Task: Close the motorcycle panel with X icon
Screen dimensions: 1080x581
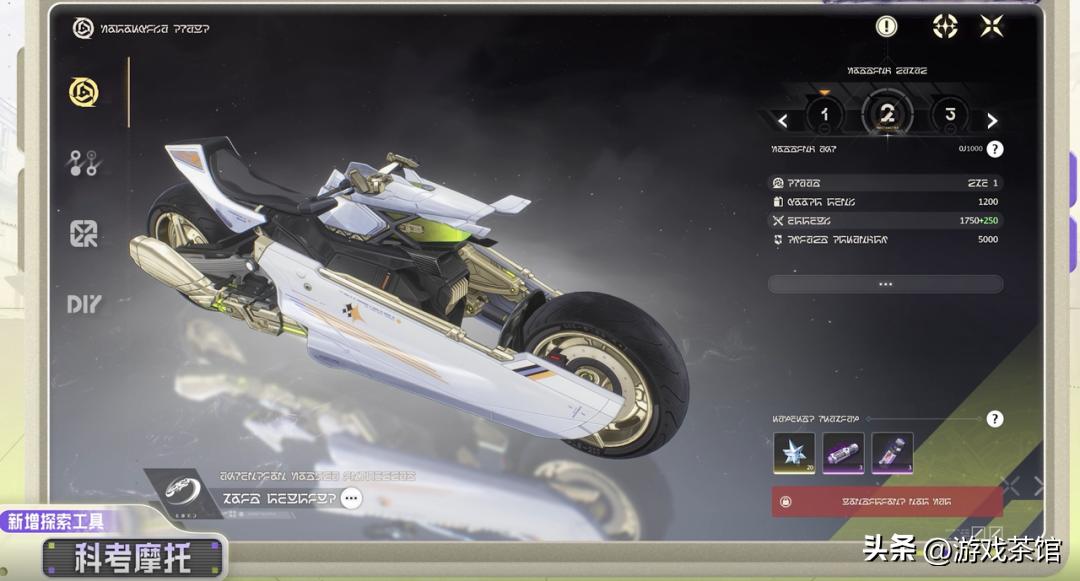Action: (992, 27)
